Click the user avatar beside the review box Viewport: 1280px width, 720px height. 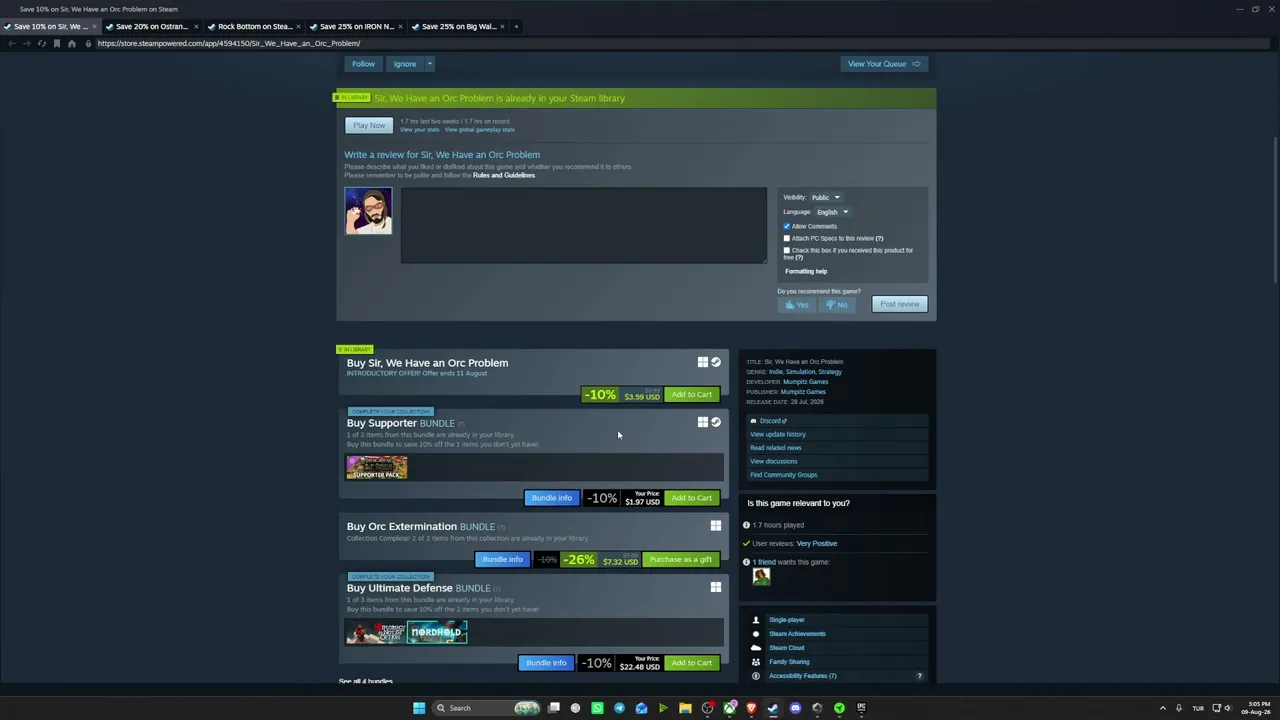[368, 211]
